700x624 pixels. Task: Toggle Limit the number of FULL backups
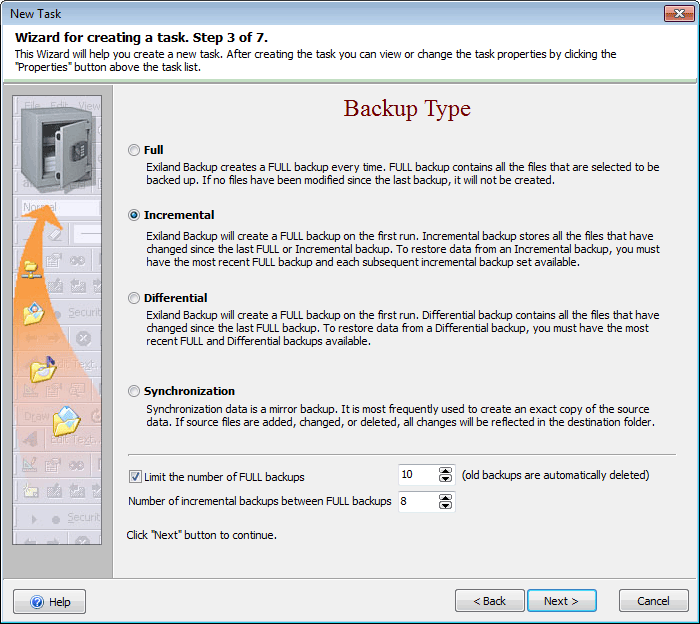pos(135,477)
